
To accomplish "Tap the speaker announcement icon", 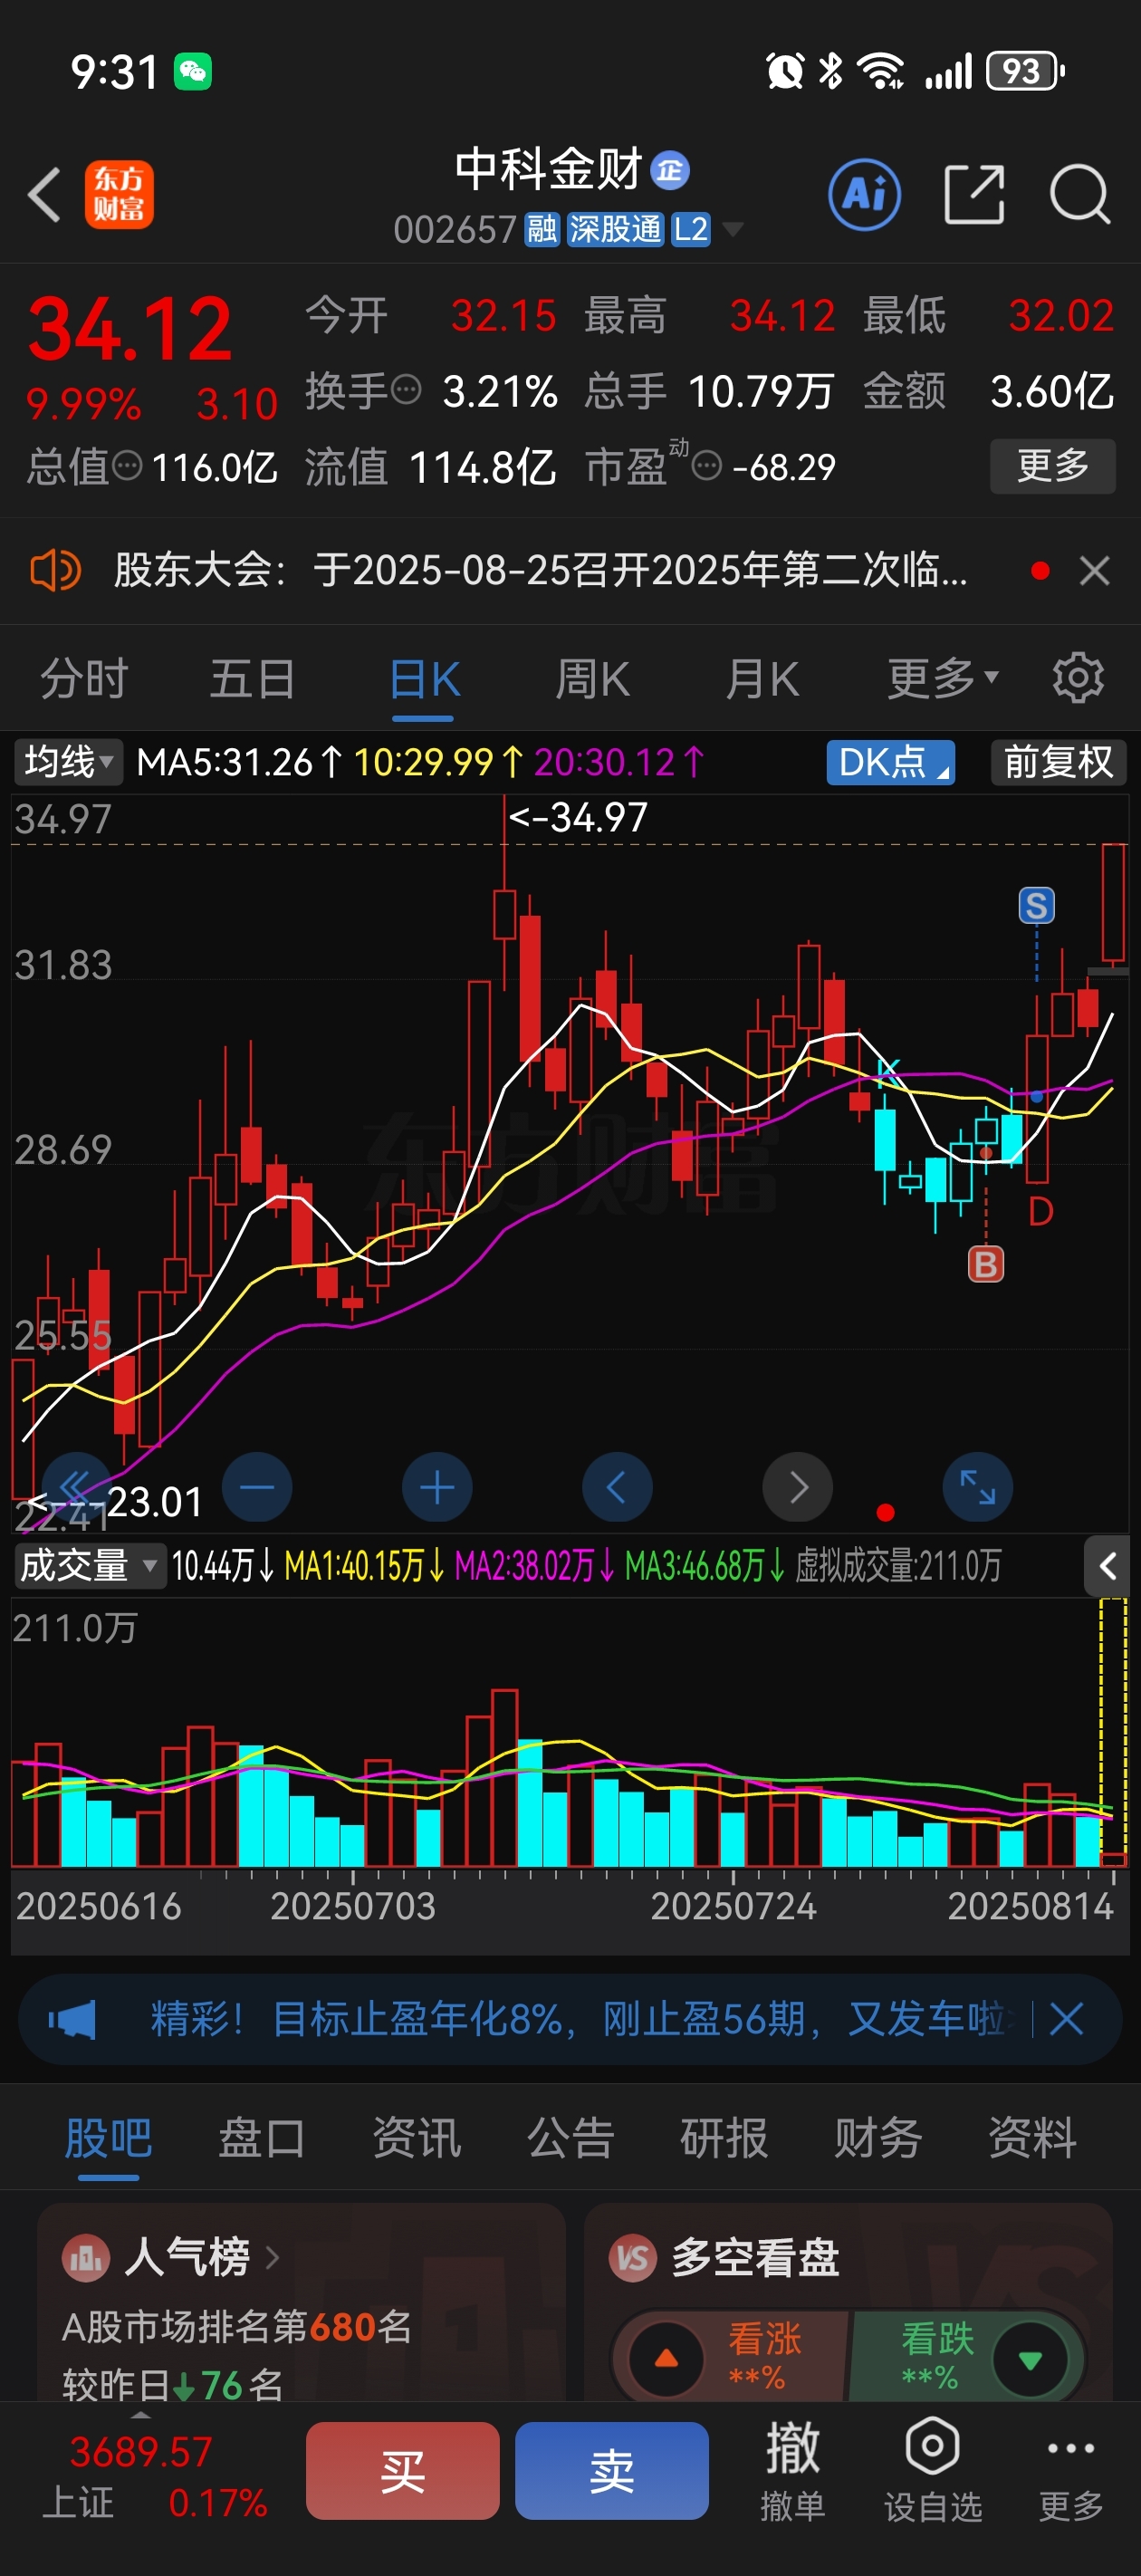I will point(55,571).
